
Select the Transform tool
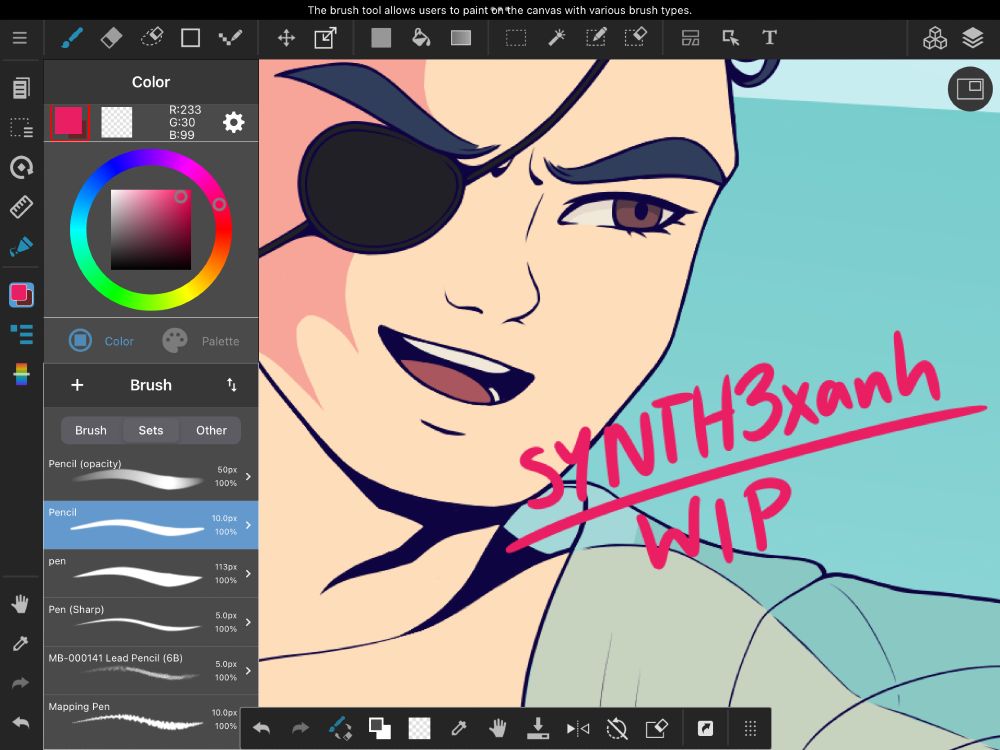(325, 38)
